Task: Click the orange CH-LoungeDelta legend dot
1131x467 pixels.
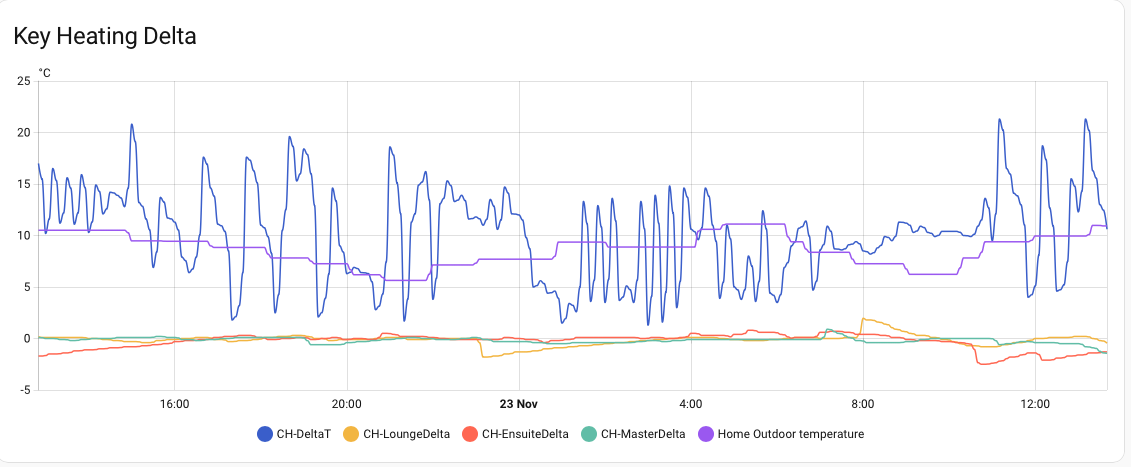Action: click(350, 434)
